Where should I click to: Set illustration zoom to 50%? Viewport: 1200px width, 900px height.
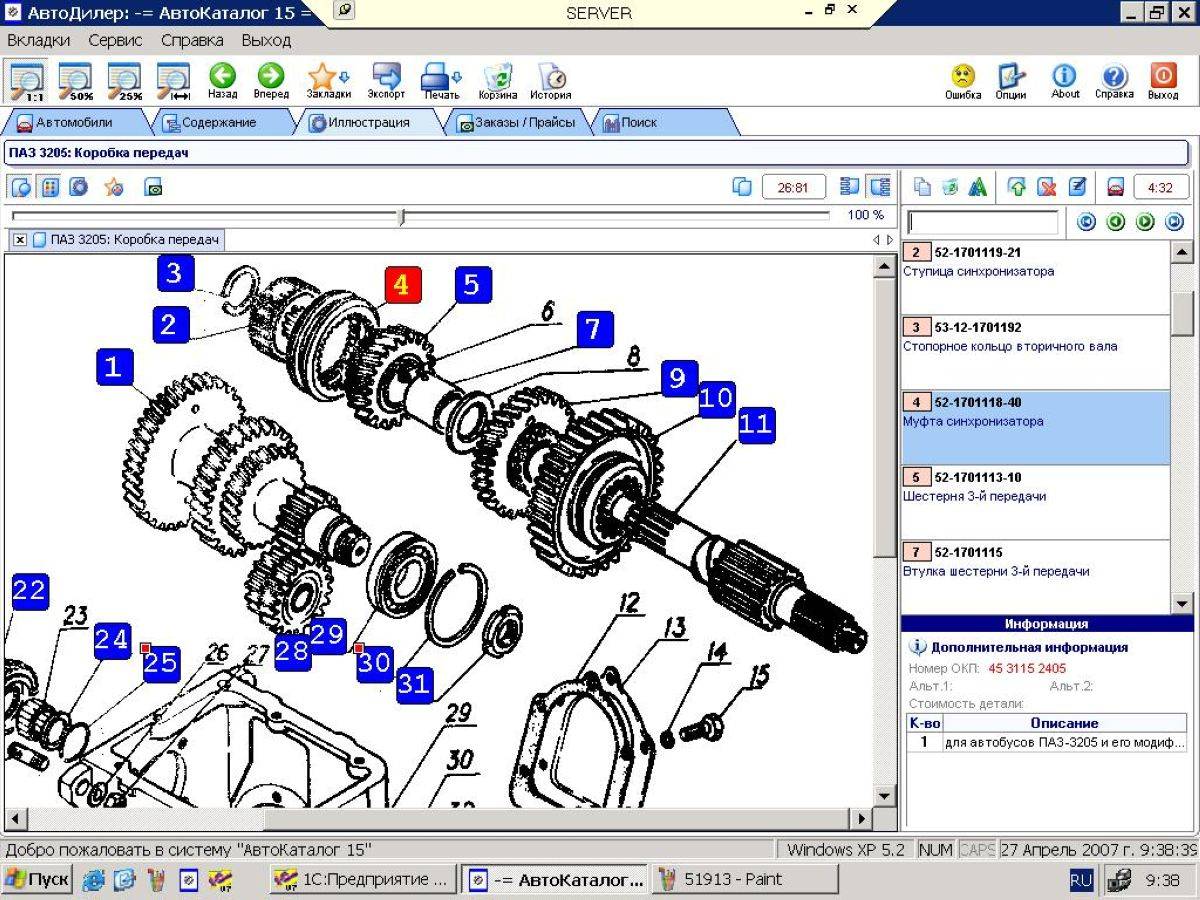click(75, 80)
